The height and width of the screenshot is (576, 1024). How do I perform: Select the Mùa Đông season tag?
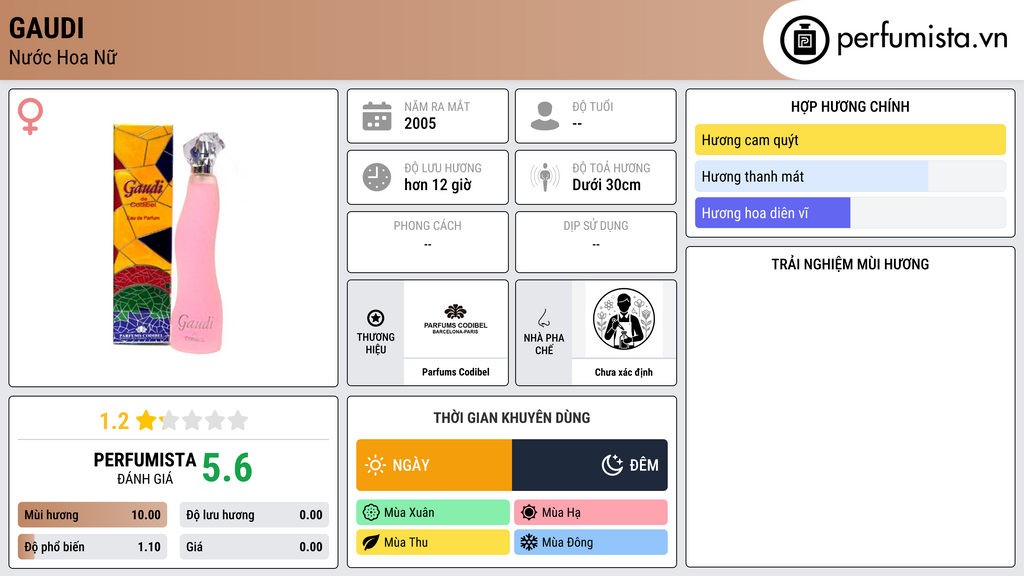click(591, 542)
